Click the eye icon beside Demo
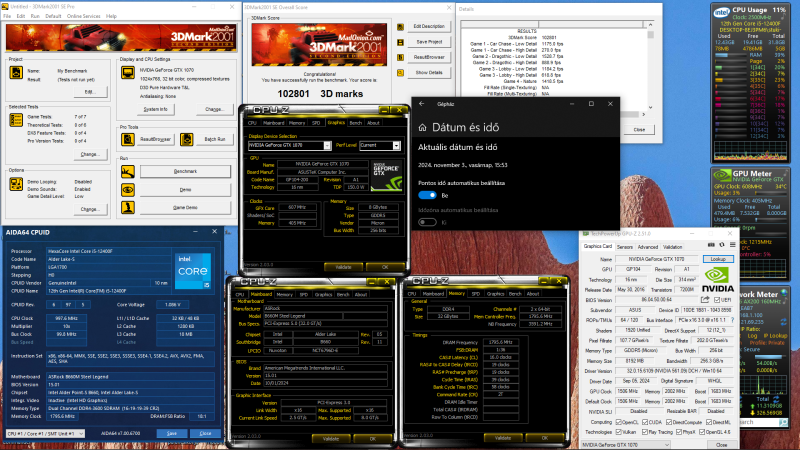The height and width of the screenshot is (450, 800). (128, 189)
